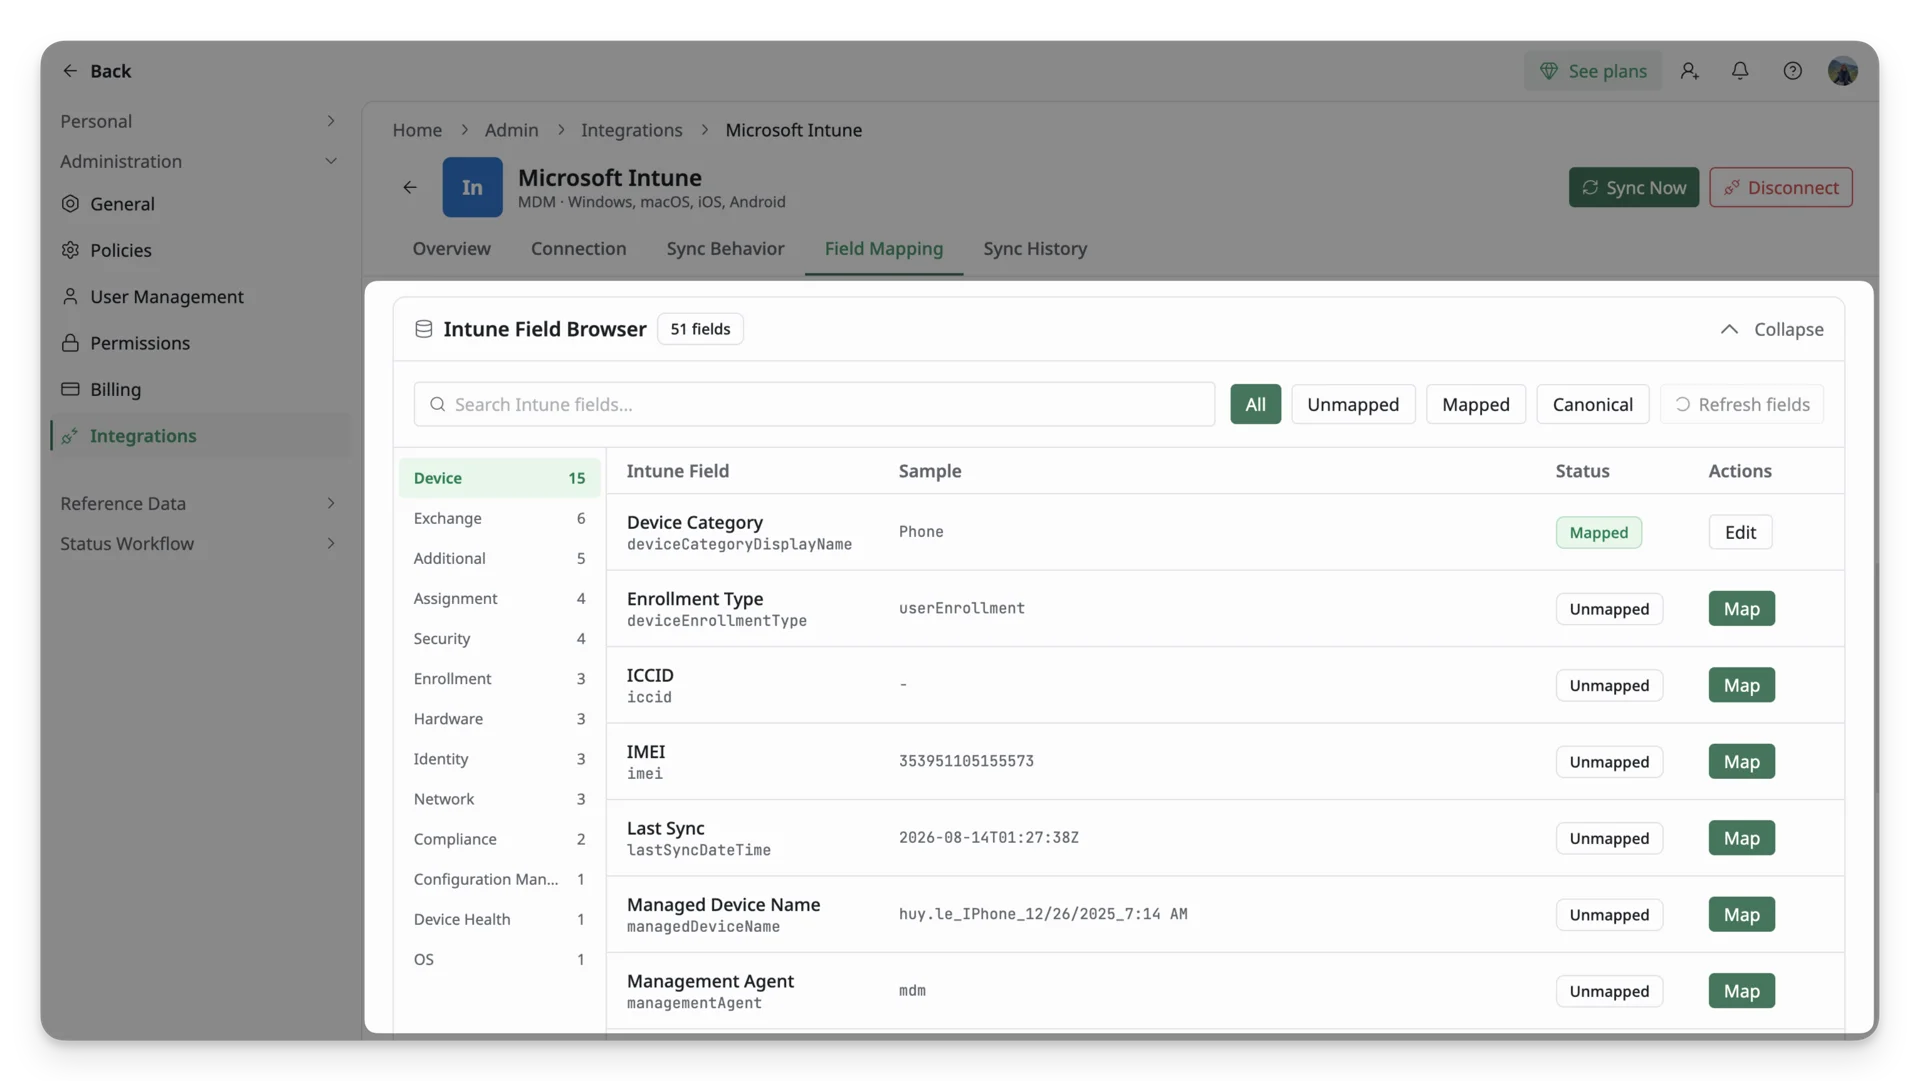1920x1081 pixels.
Task: Select the Security category
Action: [499, 639]
